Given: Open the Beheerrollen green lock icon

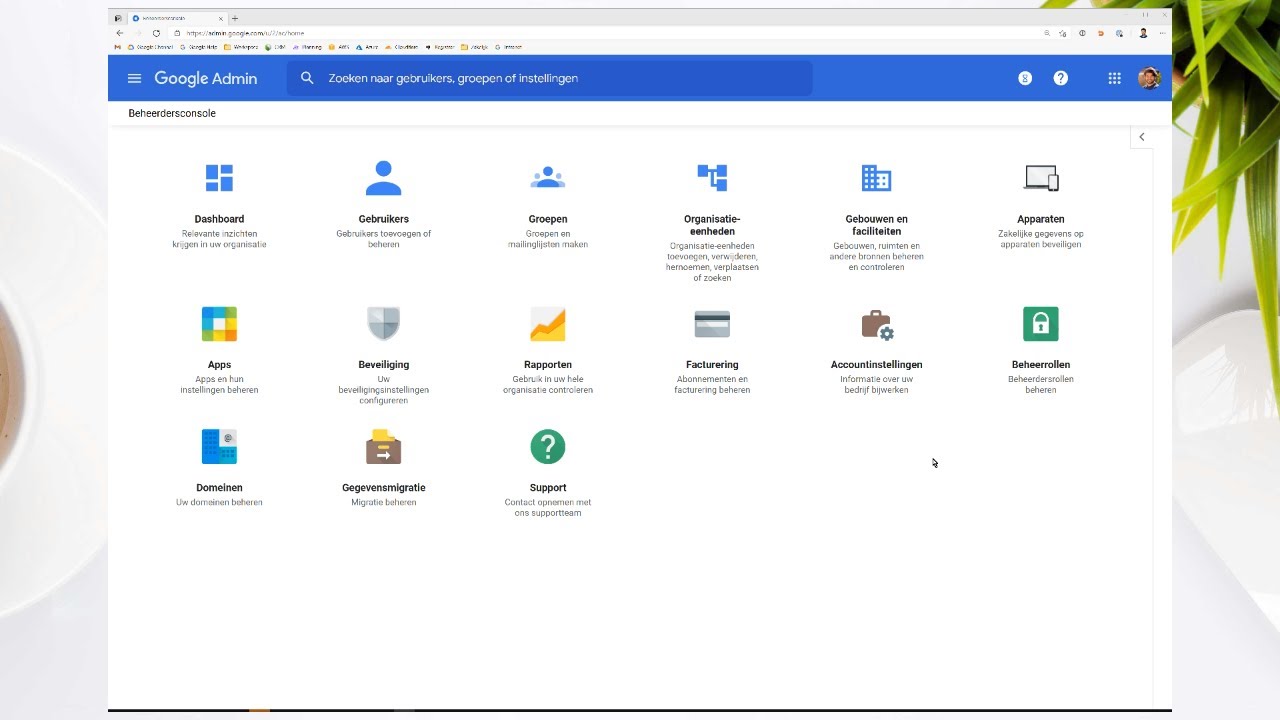Looking at the screenshot, I should [1041, 324].
